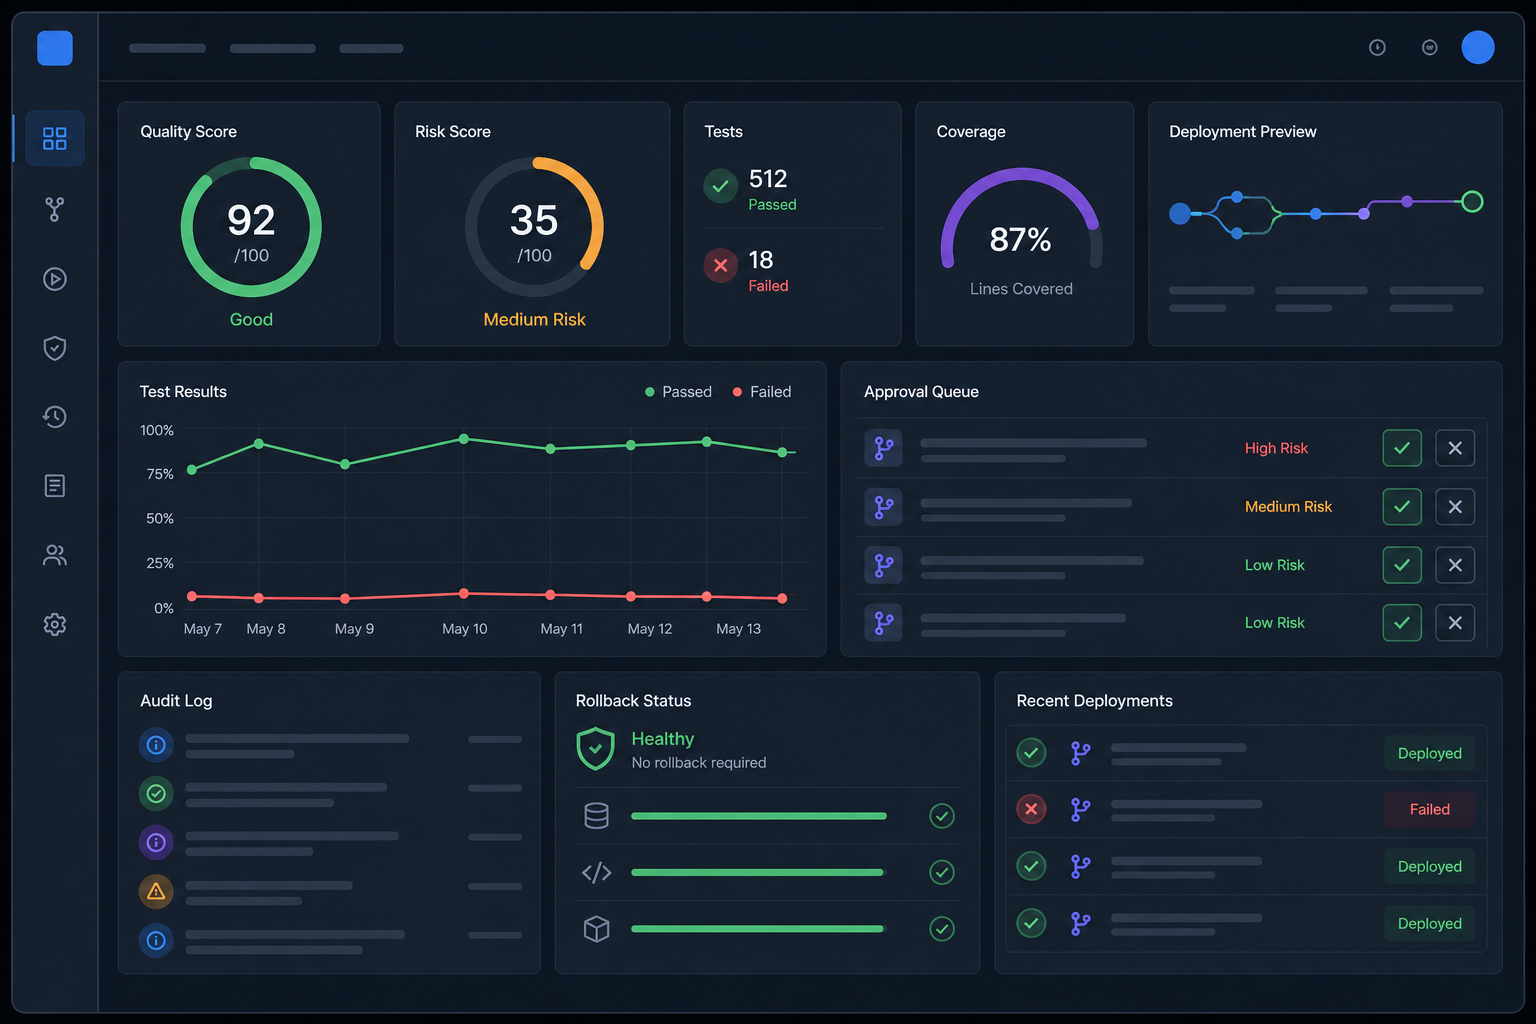Select the green check icon in Audit Log

(x=156, y=794)
